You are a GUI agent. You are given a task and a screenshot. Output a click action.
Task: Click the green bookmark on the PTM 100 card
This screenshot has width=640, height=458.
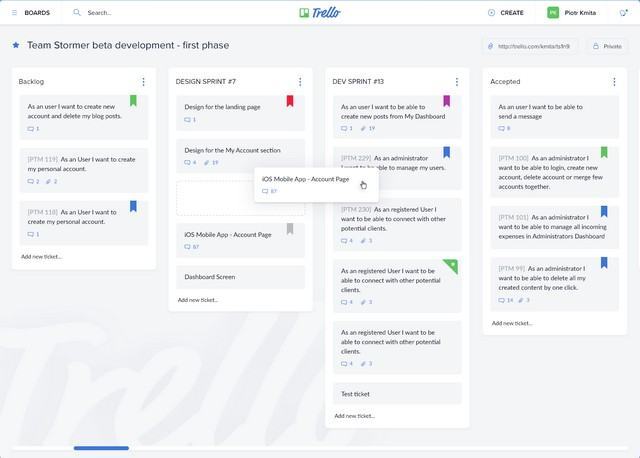[604, 152]
